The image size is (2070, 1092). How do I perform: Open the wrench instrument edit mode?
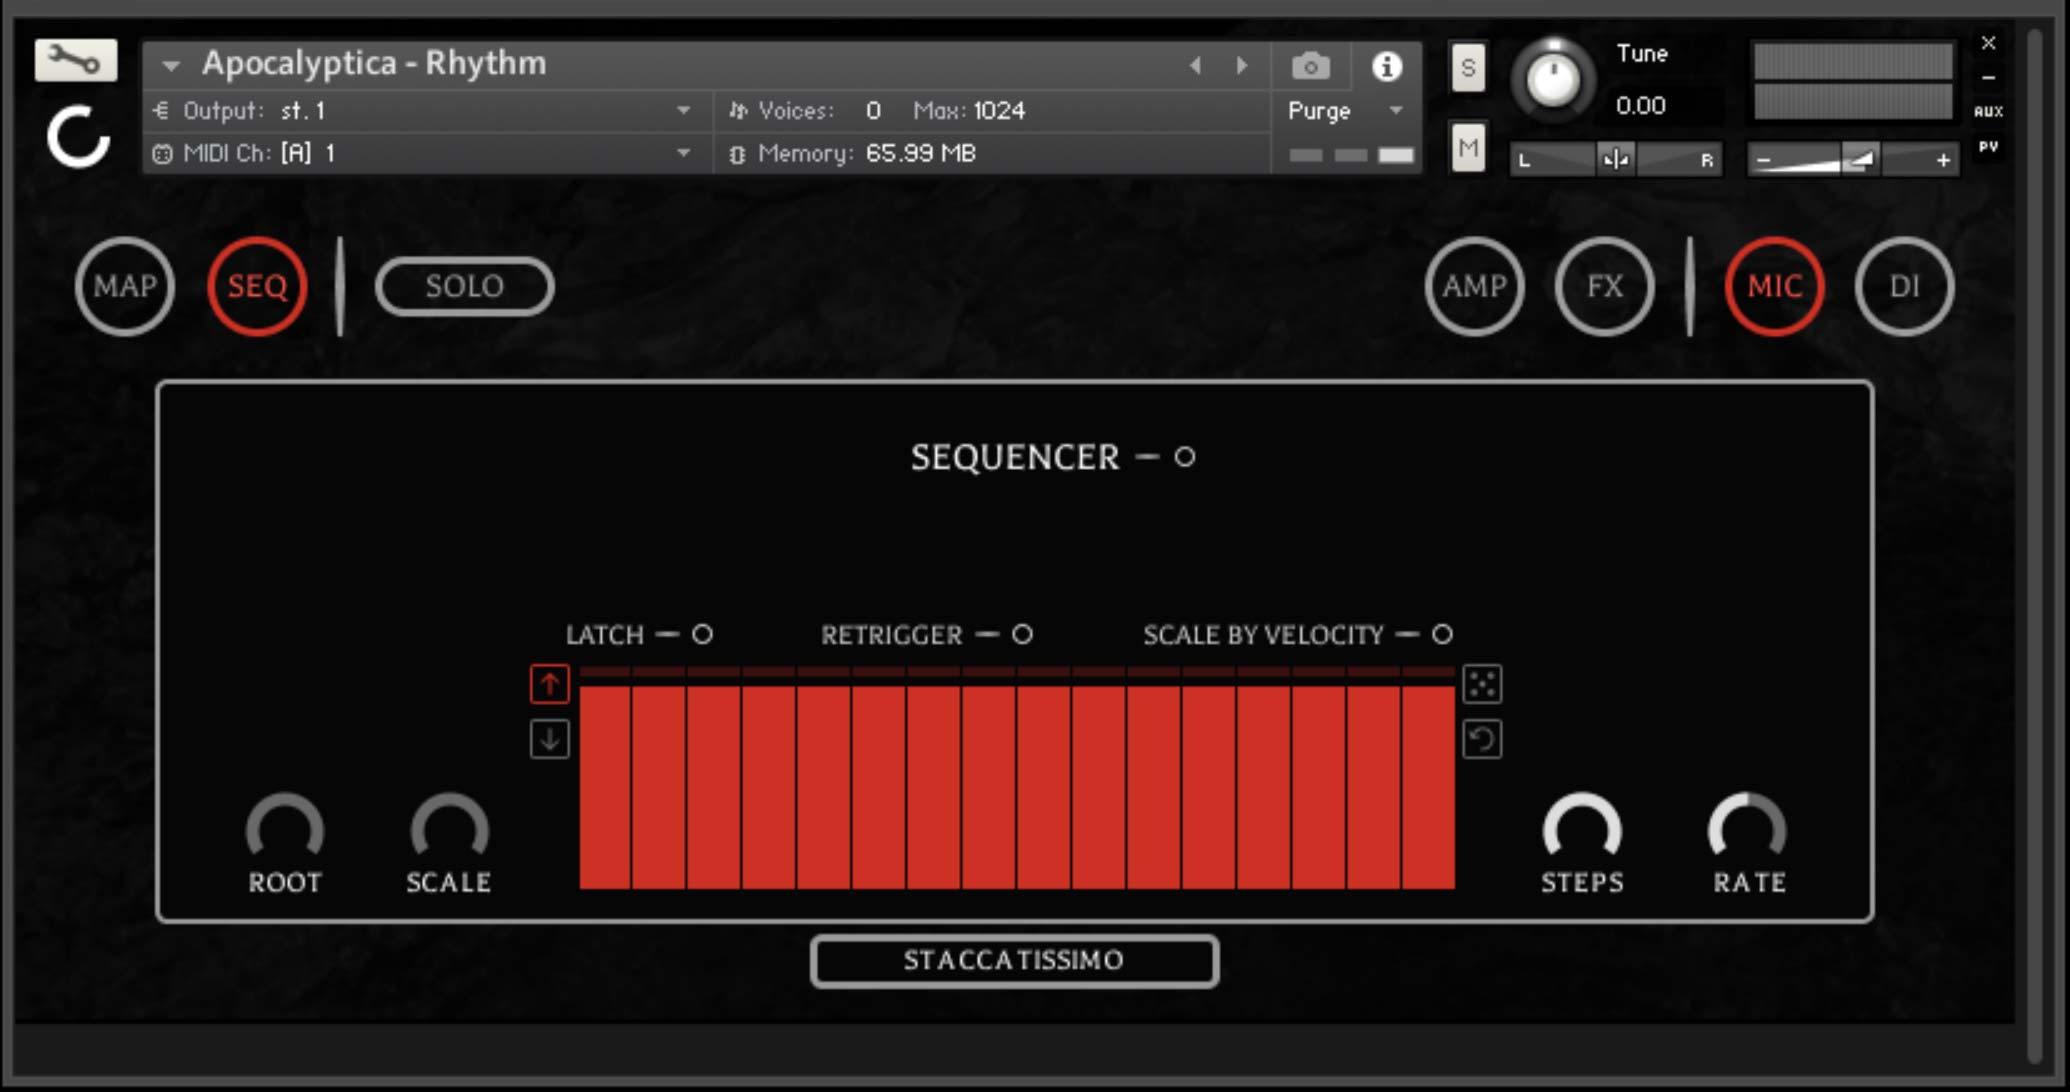tap(75, 60)
